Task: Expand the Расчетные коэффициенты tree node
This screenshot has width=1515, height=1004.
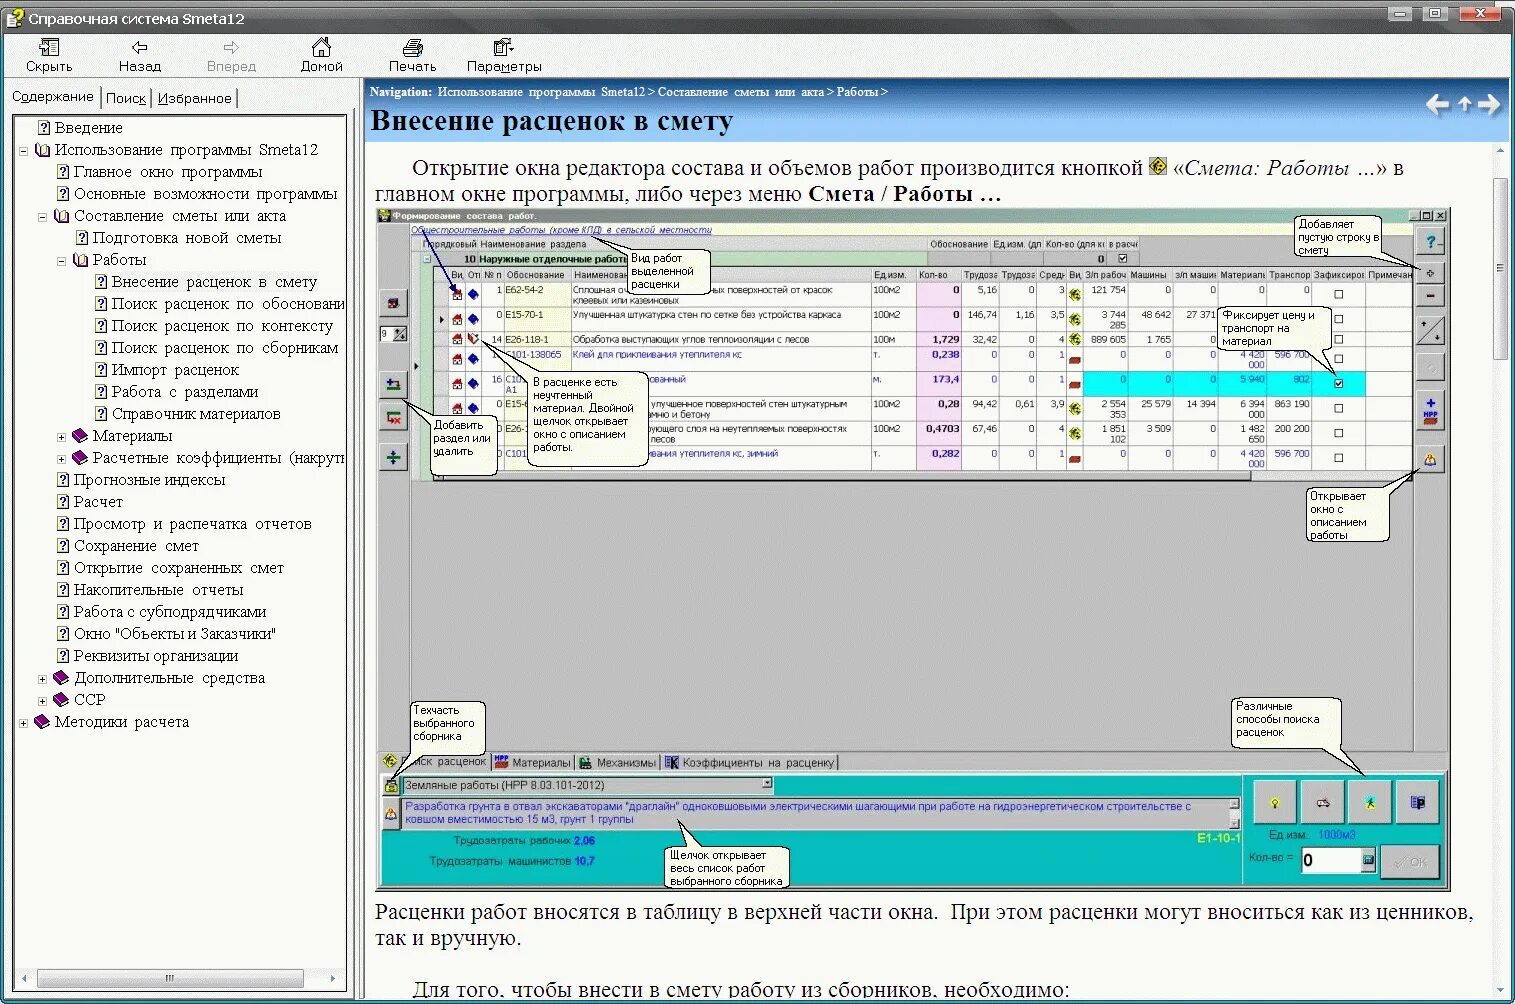Action: 61,459
